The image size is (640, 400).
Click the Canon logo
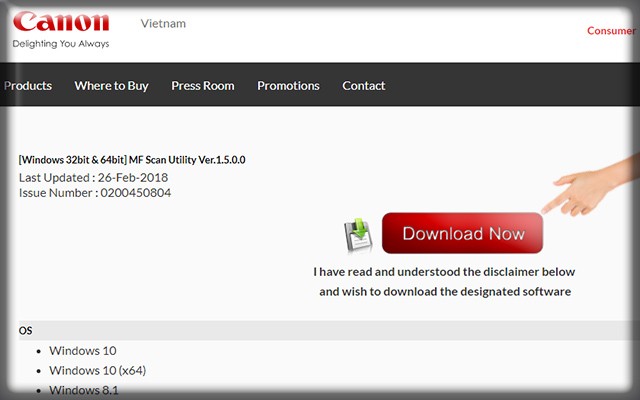click(61, 22)
